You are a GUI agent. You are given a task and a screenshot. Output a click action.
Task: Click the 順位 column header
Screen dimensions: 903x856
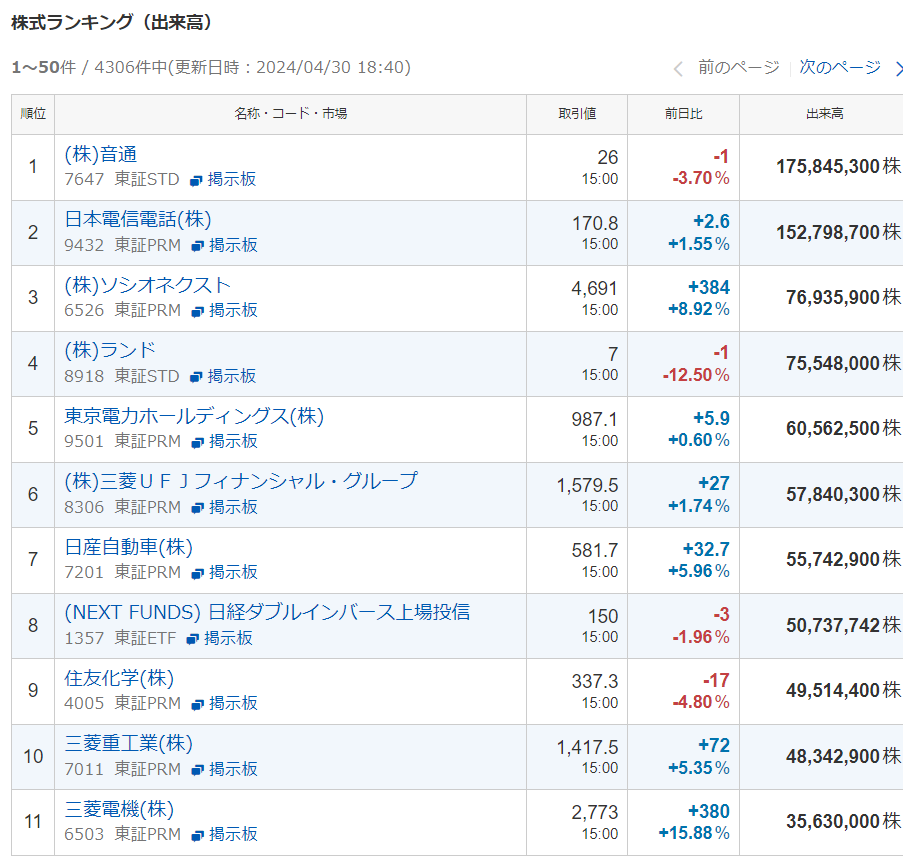click(x=33, y=114)
